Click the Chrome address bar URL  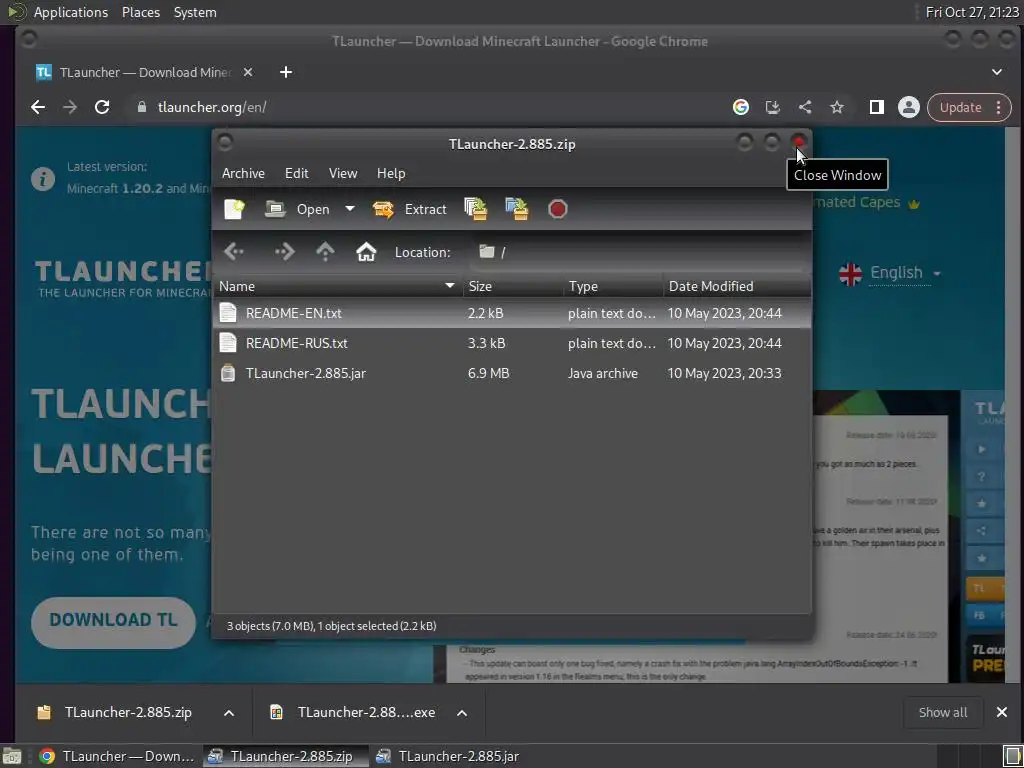212,107
